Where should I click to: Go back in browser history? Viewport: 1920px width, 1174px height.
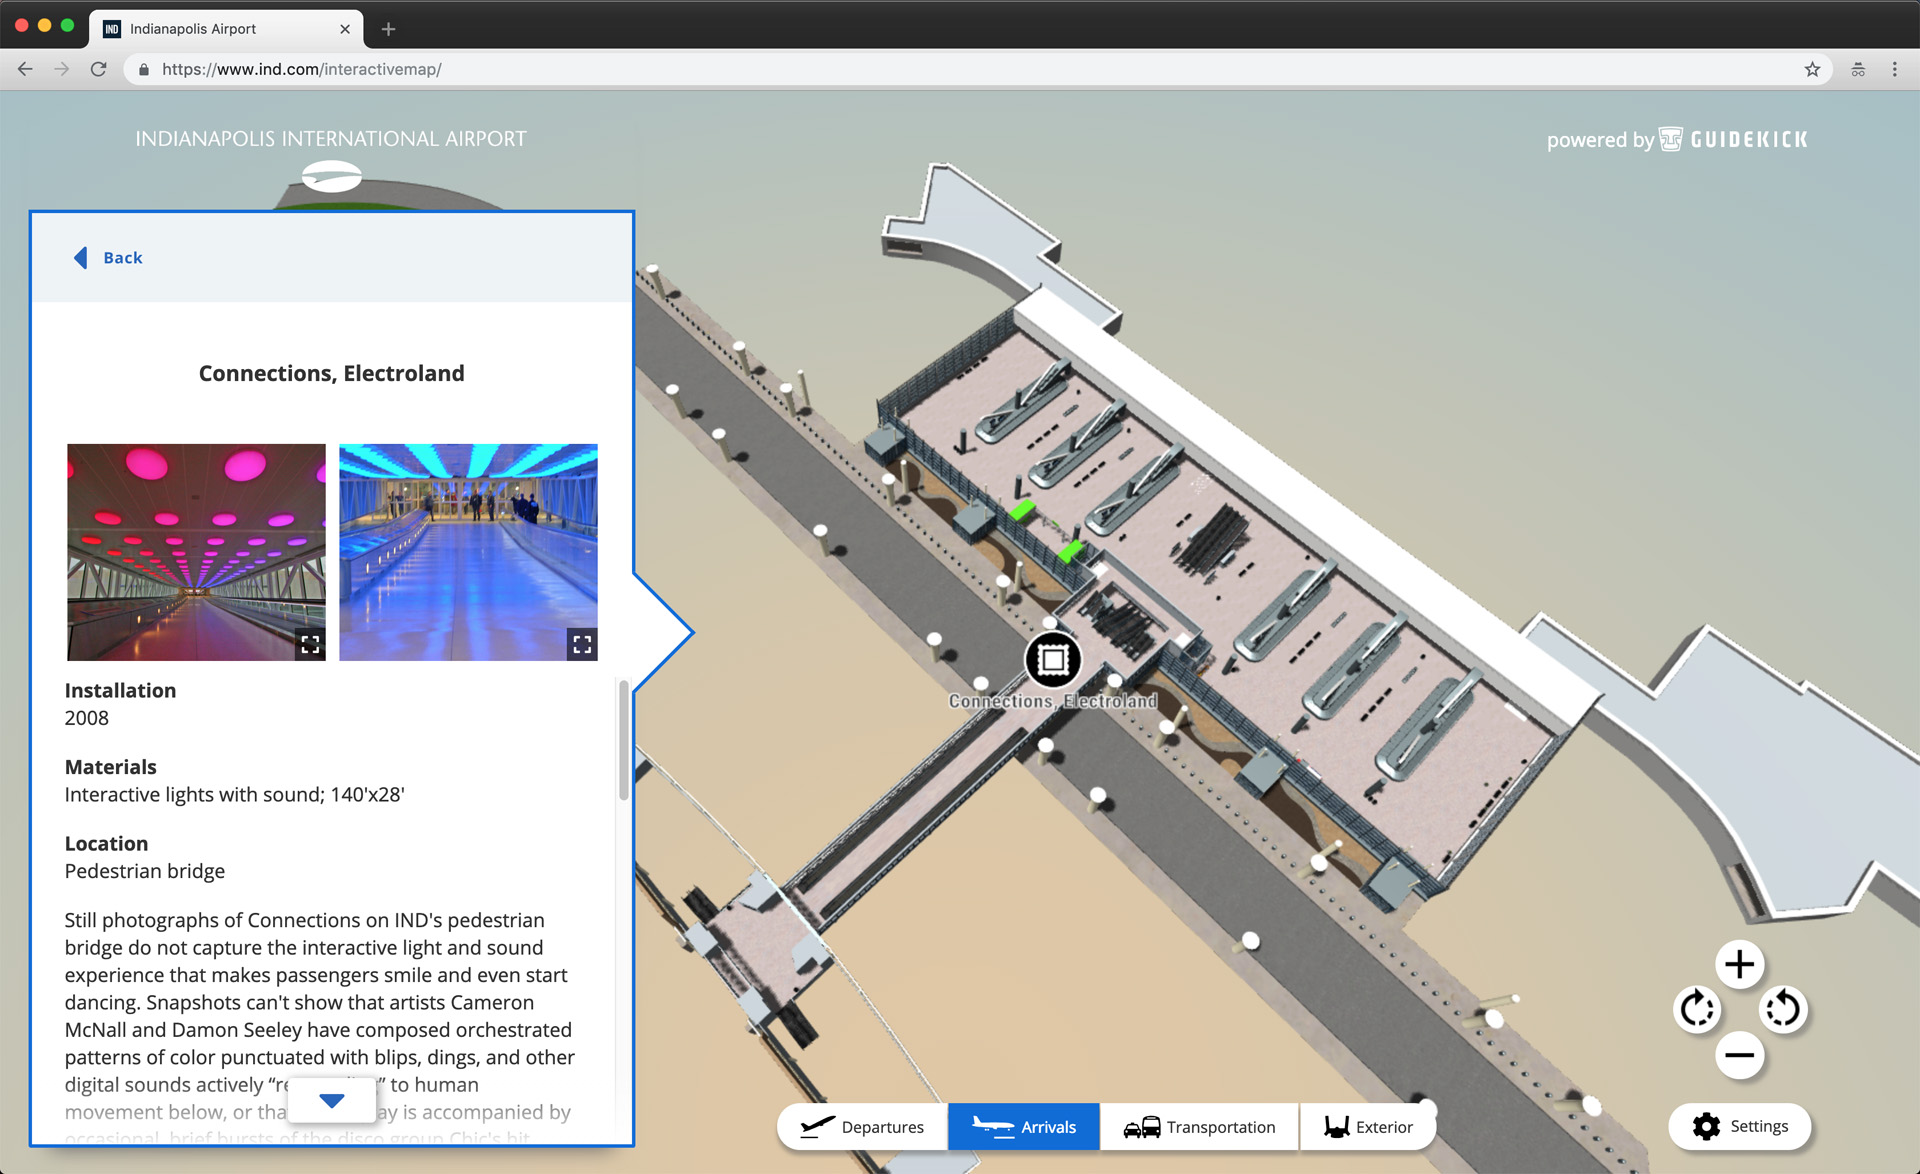pyautogui.click(x=25, y=69)
